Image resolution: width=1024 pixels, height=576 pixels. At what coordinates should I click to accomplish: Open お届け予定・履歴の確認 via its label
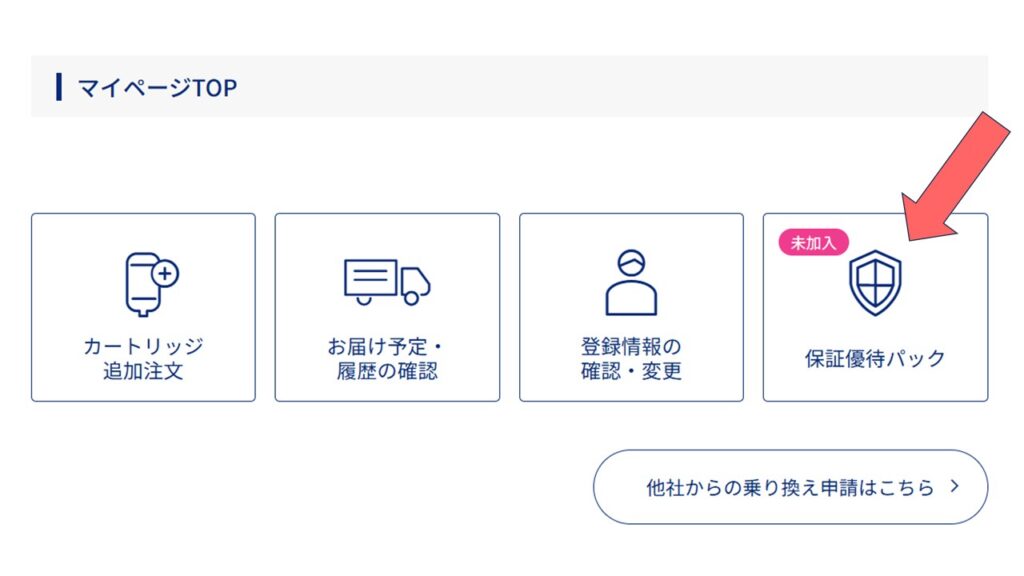387,359
